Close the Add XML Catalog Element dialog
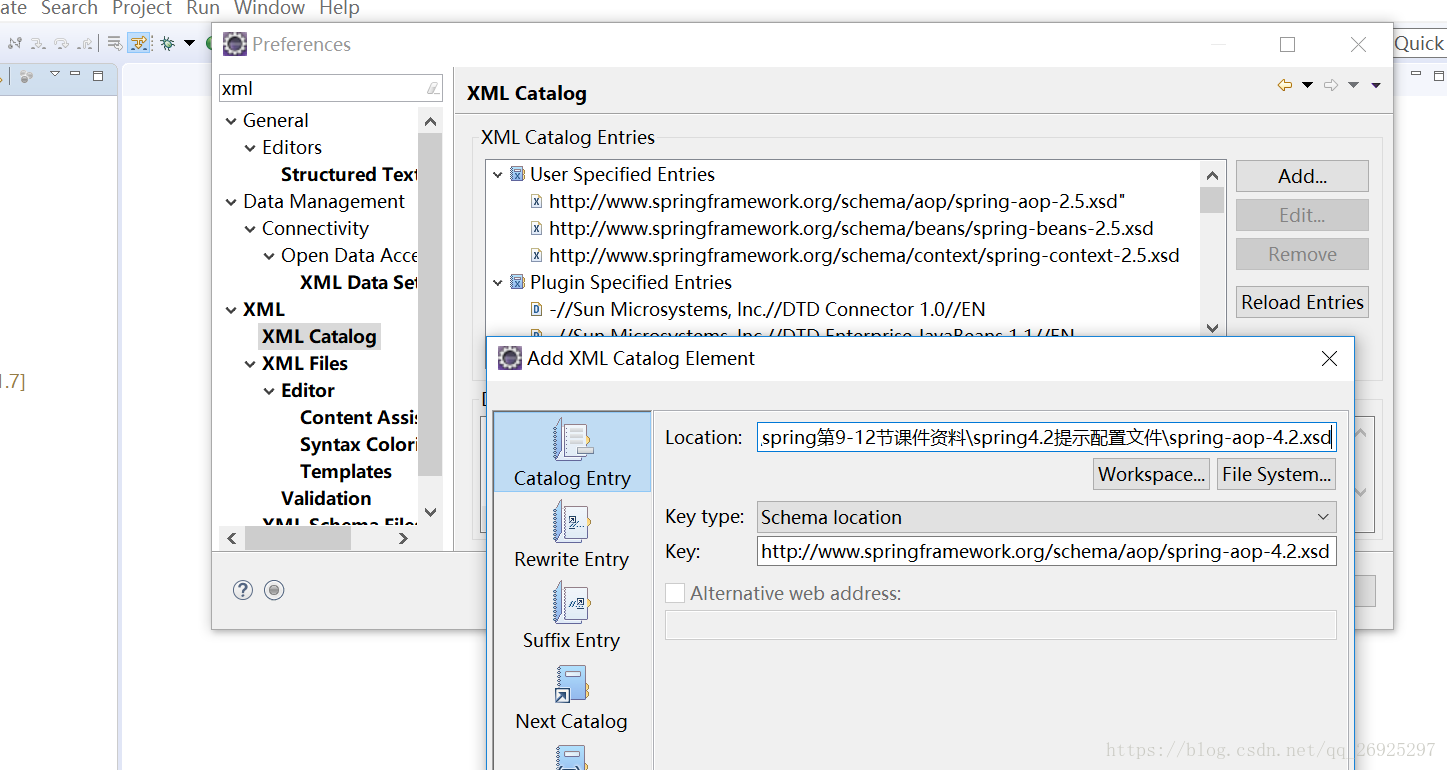Viewport: 1447px width, 770px height. tap(1329, 358)
